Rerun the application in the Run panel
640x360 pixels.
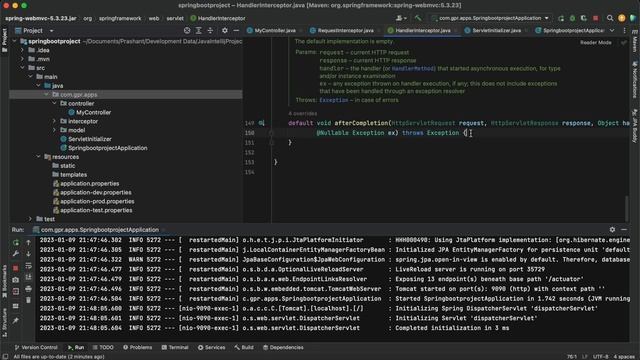pos(16,243)
